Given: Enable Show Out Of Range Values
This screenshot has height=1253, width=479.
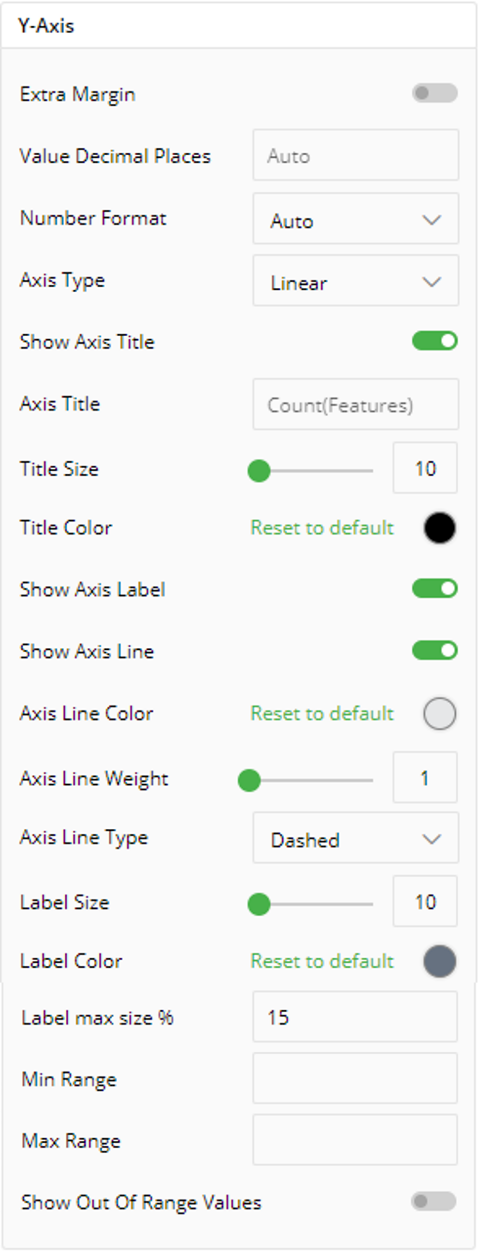Looking at the screenshot, I should (x=434, y=1201).
